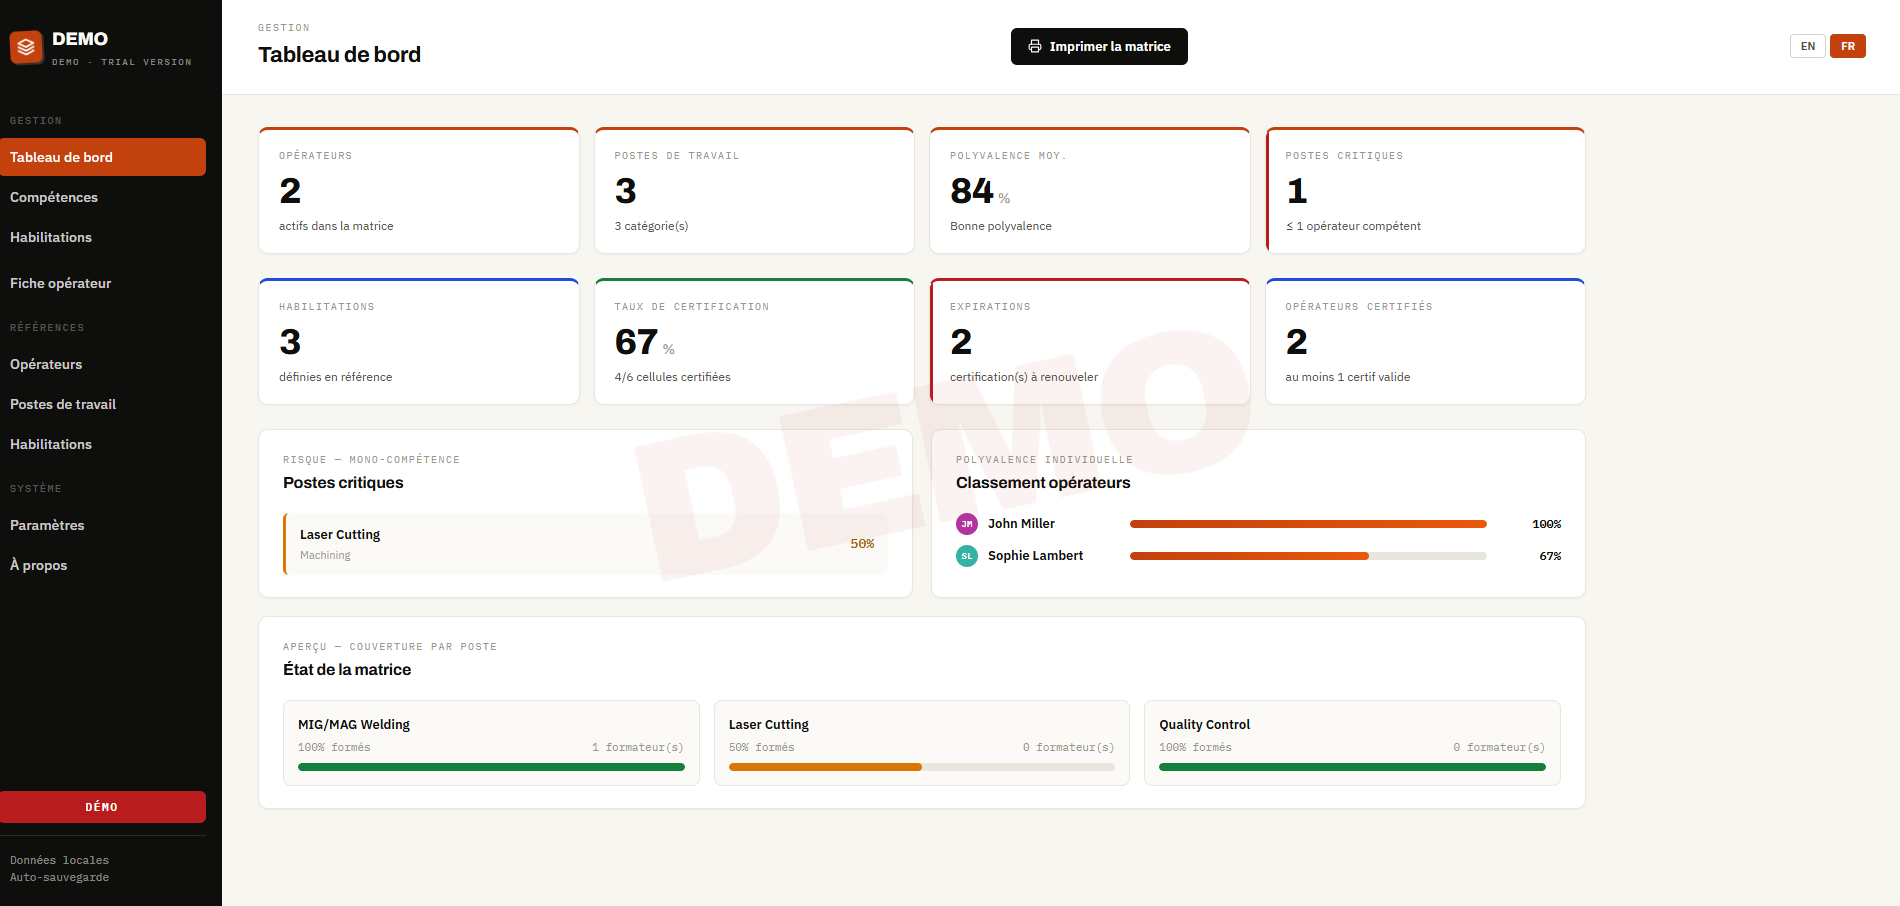Click John Miller's JM avatar
The height and width of the screenshot is (906, 1900).
(967, 524)
